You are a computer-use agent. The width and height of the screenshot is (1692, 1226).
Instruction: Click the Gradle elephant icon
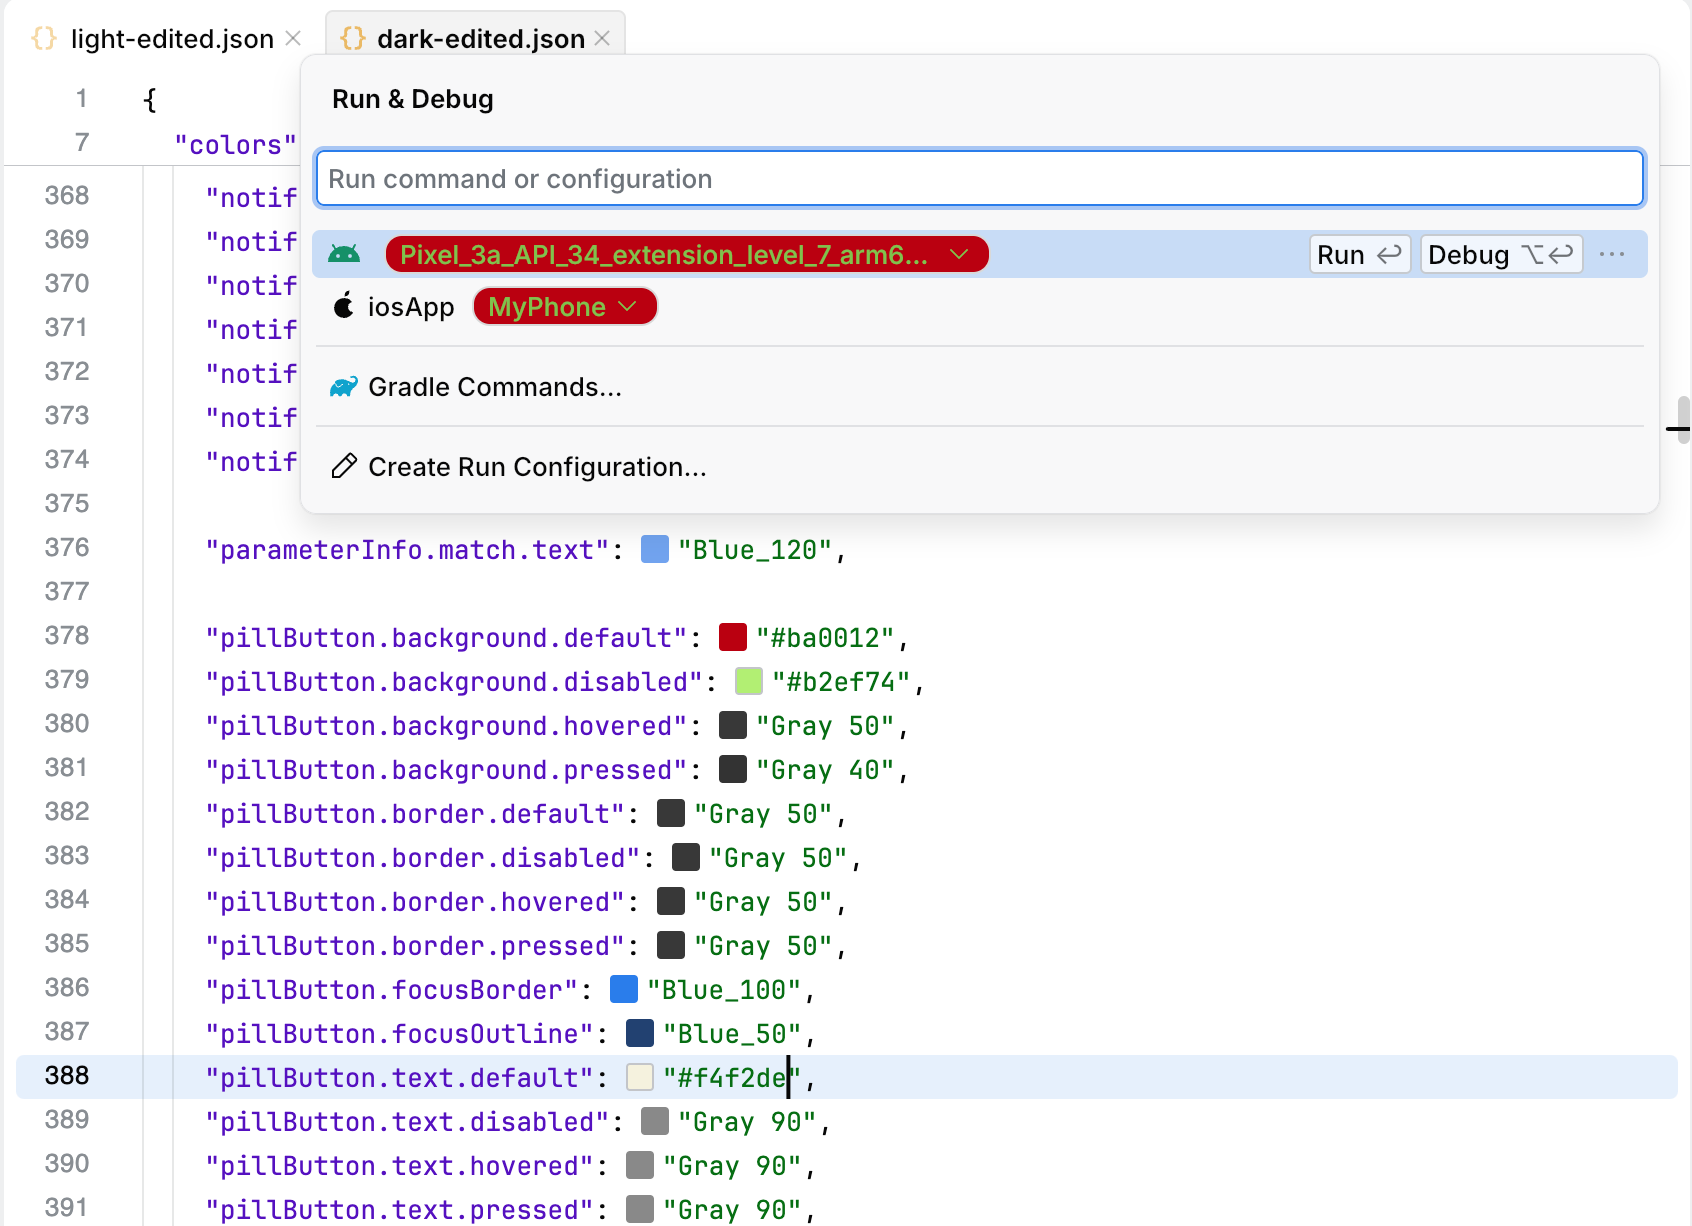(344, 387)
